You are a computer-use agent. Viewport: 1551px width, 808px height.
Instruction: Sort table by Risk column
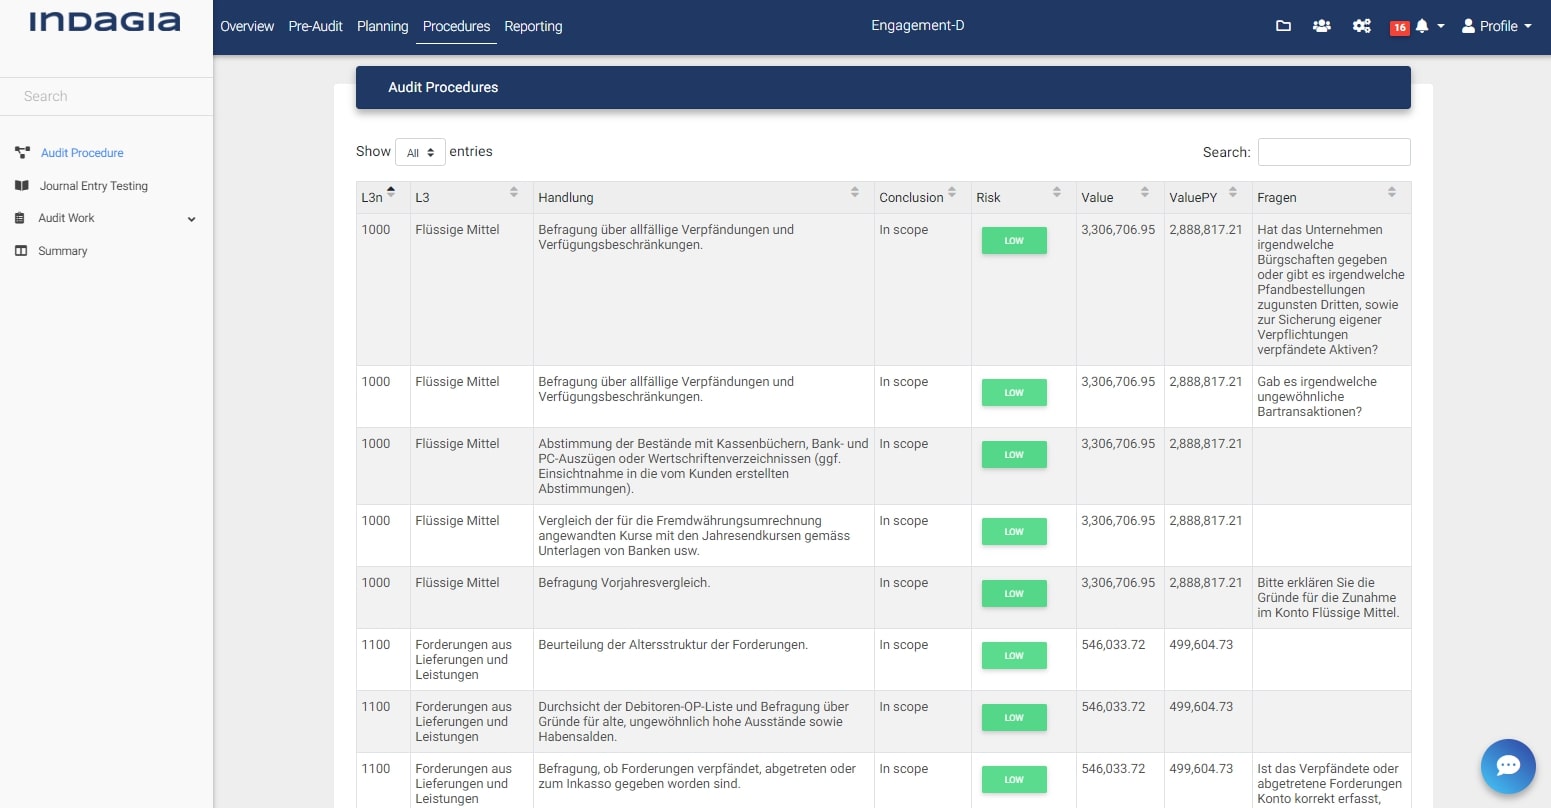pos(1022,197)
